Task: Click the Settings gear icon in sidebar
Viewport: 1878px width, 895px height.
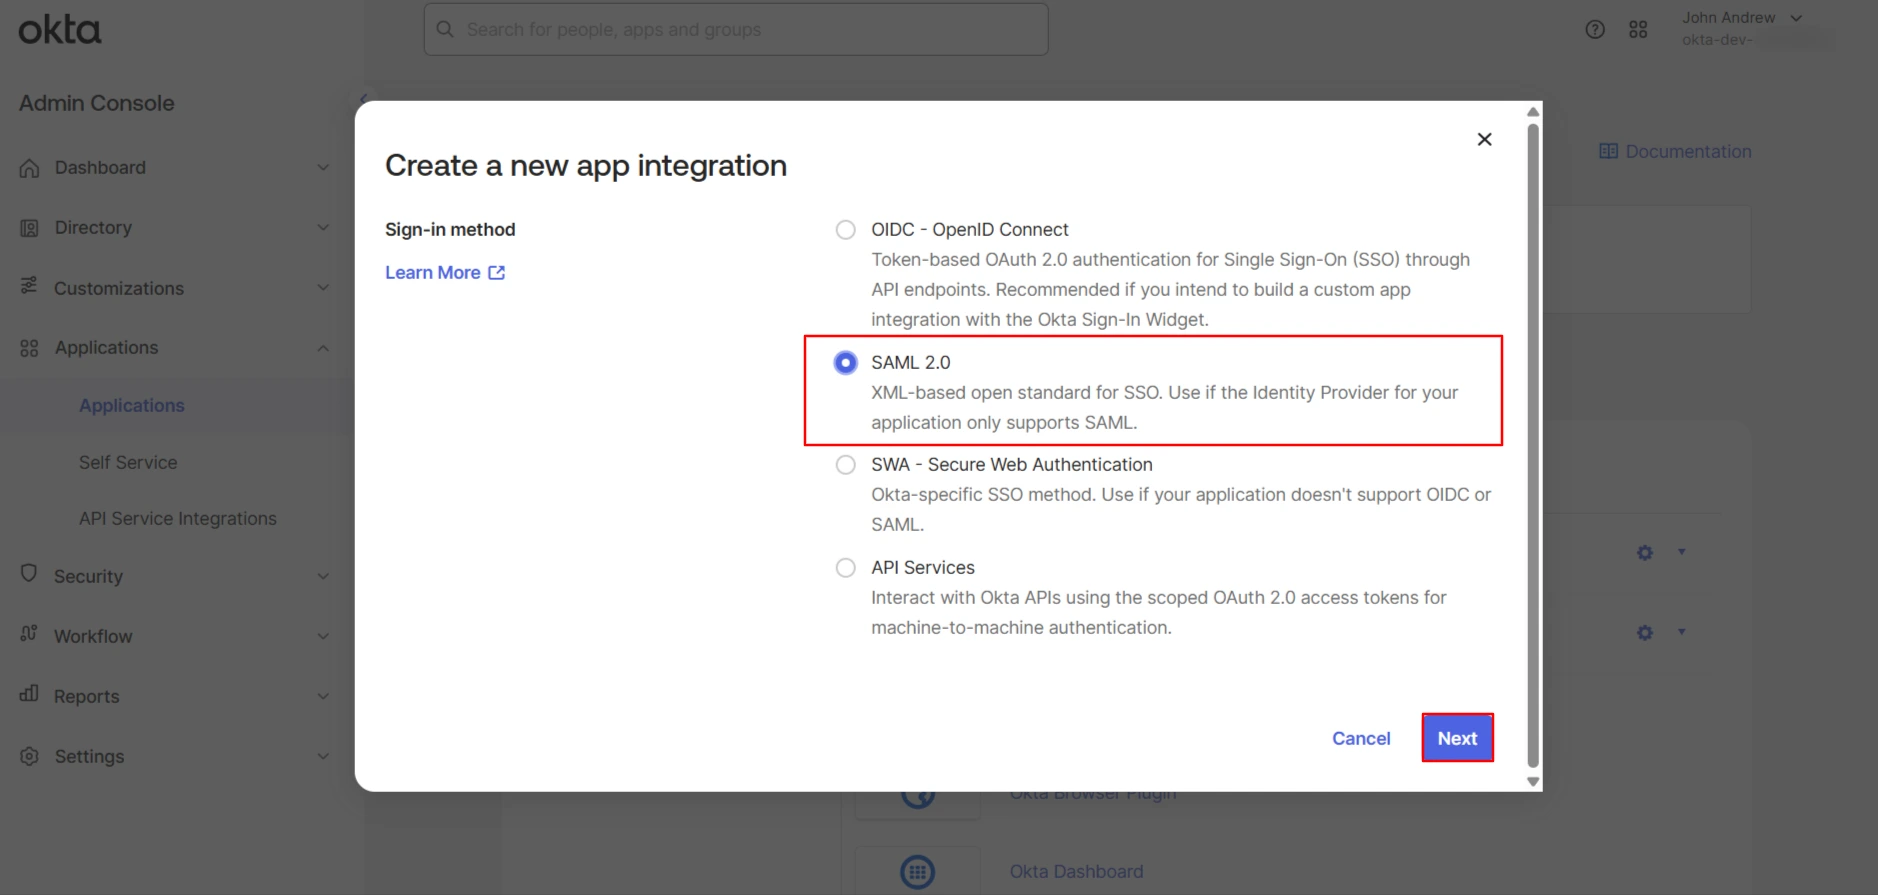Action: coord(29,756)
